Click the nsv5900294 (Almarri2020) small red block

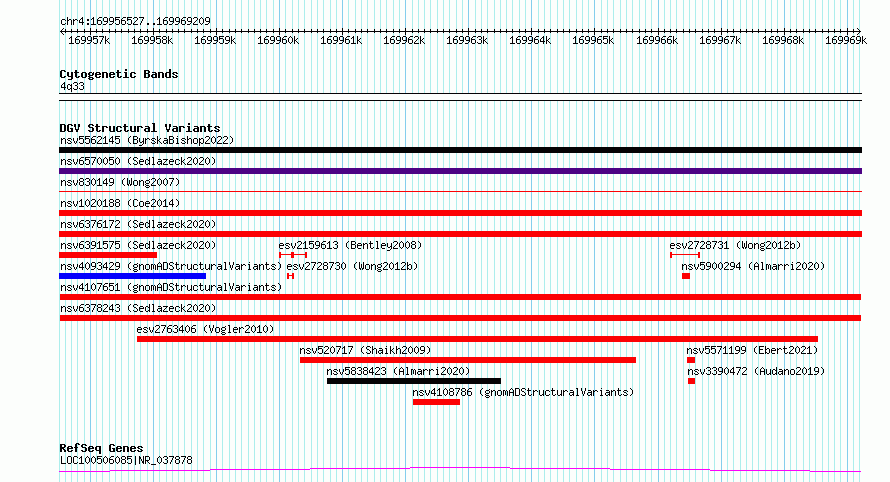(686, 276)
